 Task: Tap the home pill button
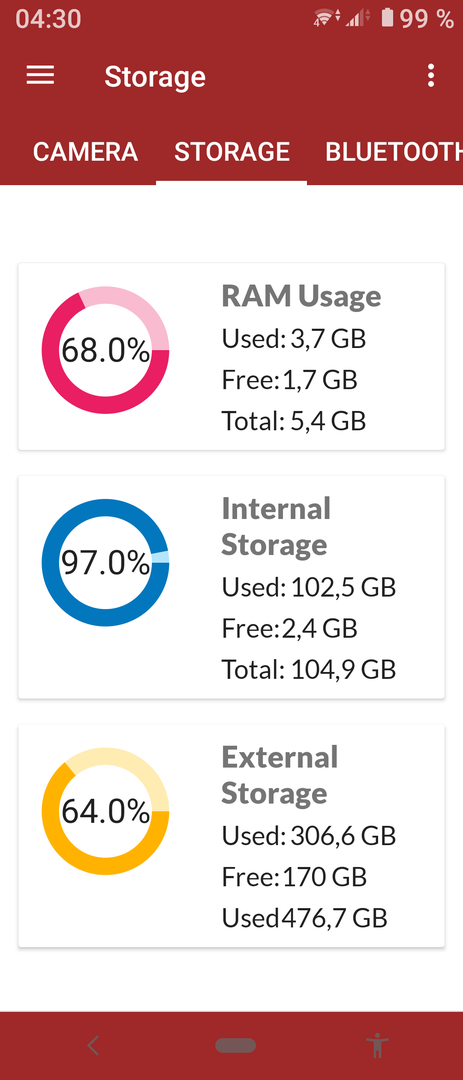pyautogui.click(x=236, y=1046)
